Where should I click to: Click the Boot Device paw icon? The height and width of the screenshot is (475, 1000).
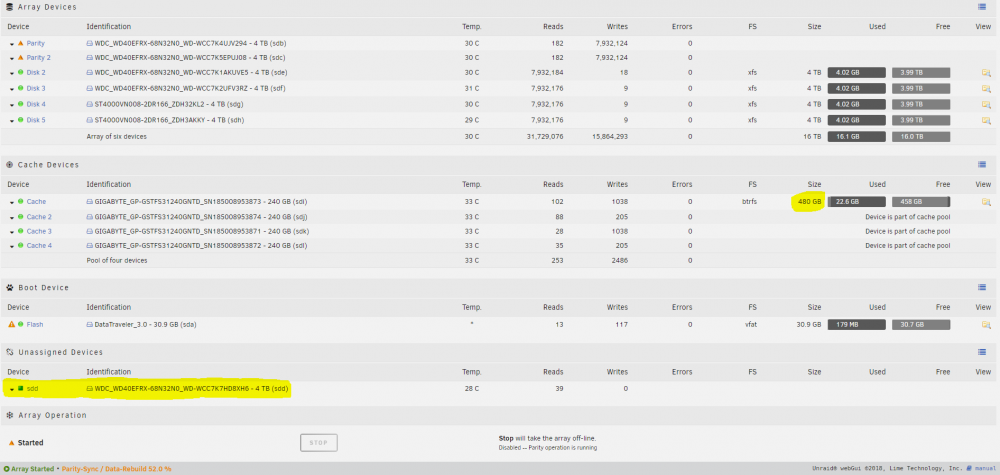(x=10, y=288)
